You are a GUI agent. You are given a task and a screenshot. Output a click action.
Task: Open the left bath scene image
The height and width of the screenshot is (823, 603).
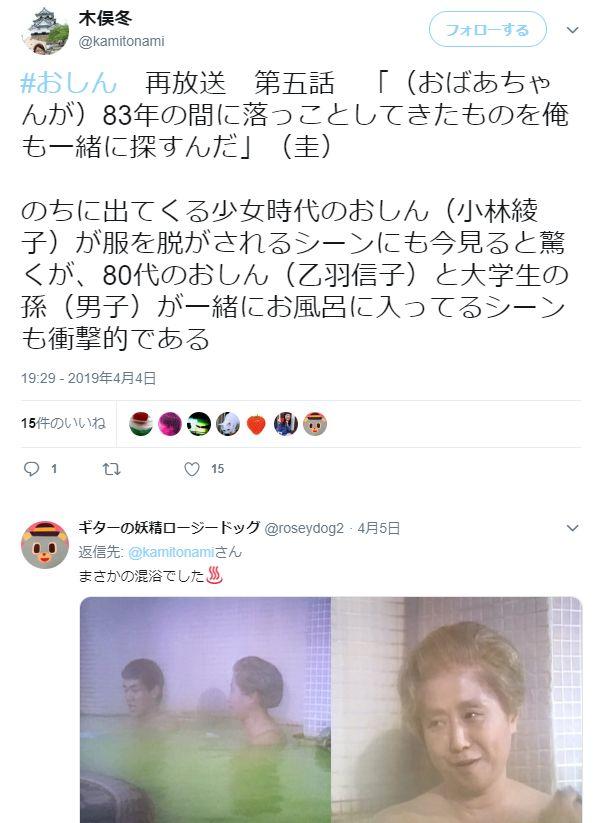coord(205,710)
